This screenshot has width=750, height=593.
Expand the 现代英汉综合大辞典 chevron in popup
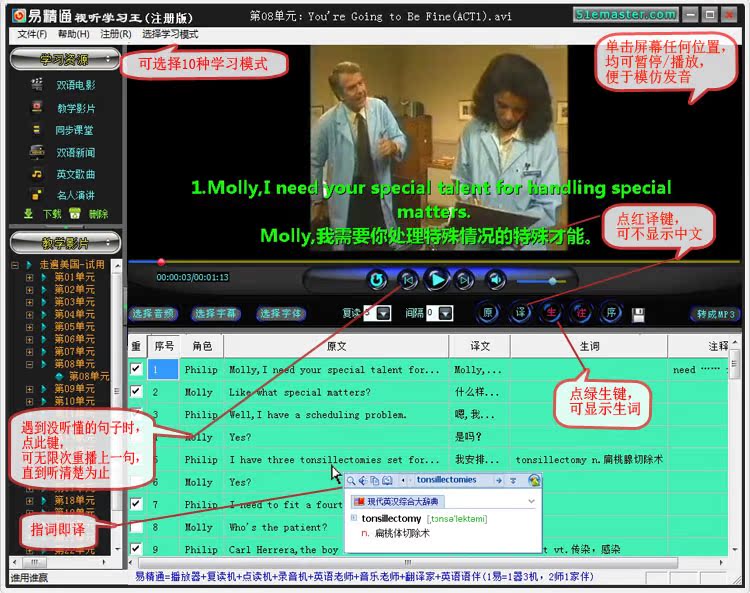pyautogui.click(x=531, y=501)
